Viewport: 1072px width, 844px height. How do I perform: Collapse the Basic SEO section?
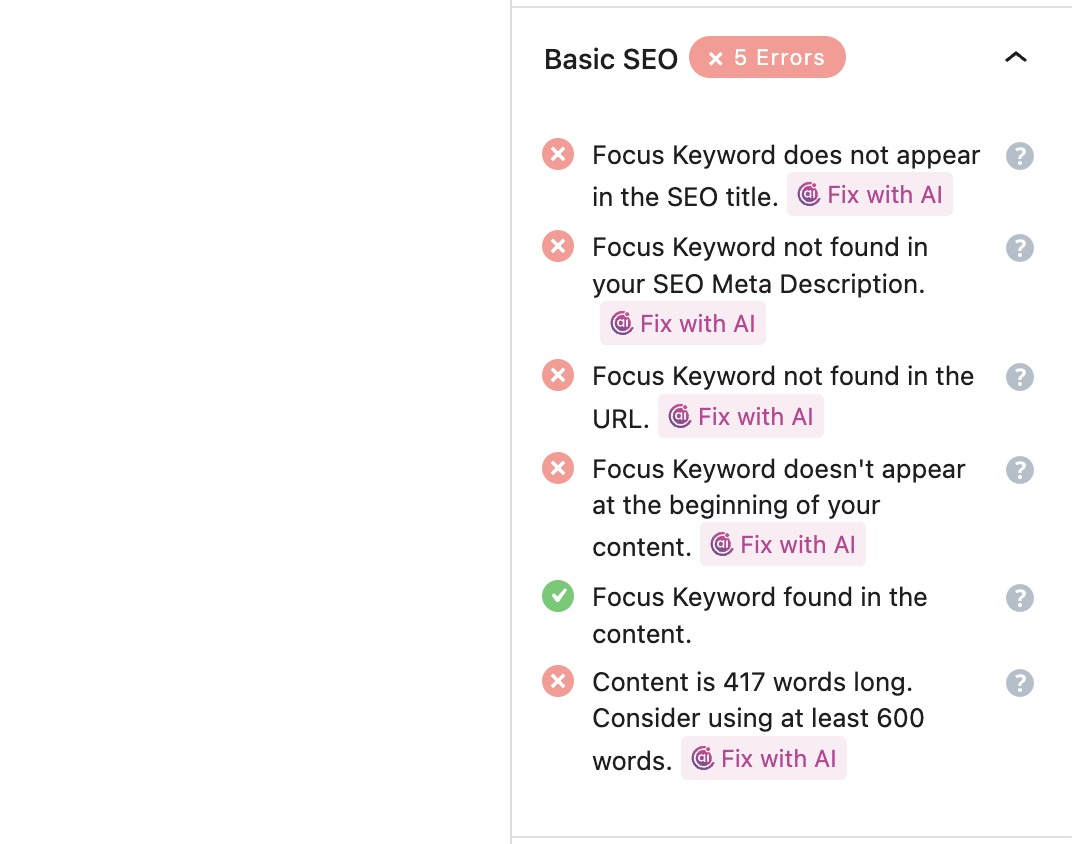point(1016,57)
